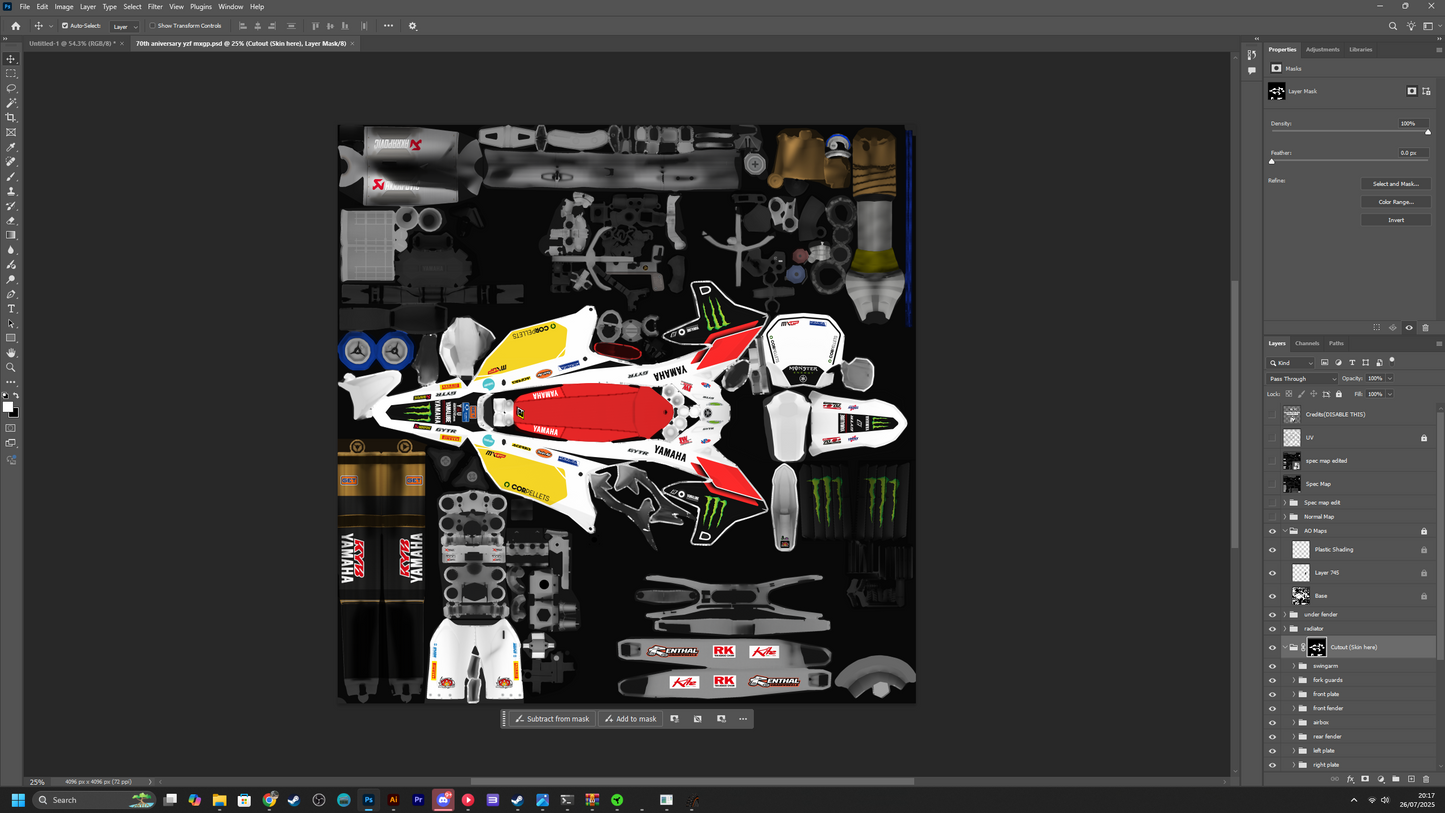Click the Subtract from mask button

coord(552,719)
